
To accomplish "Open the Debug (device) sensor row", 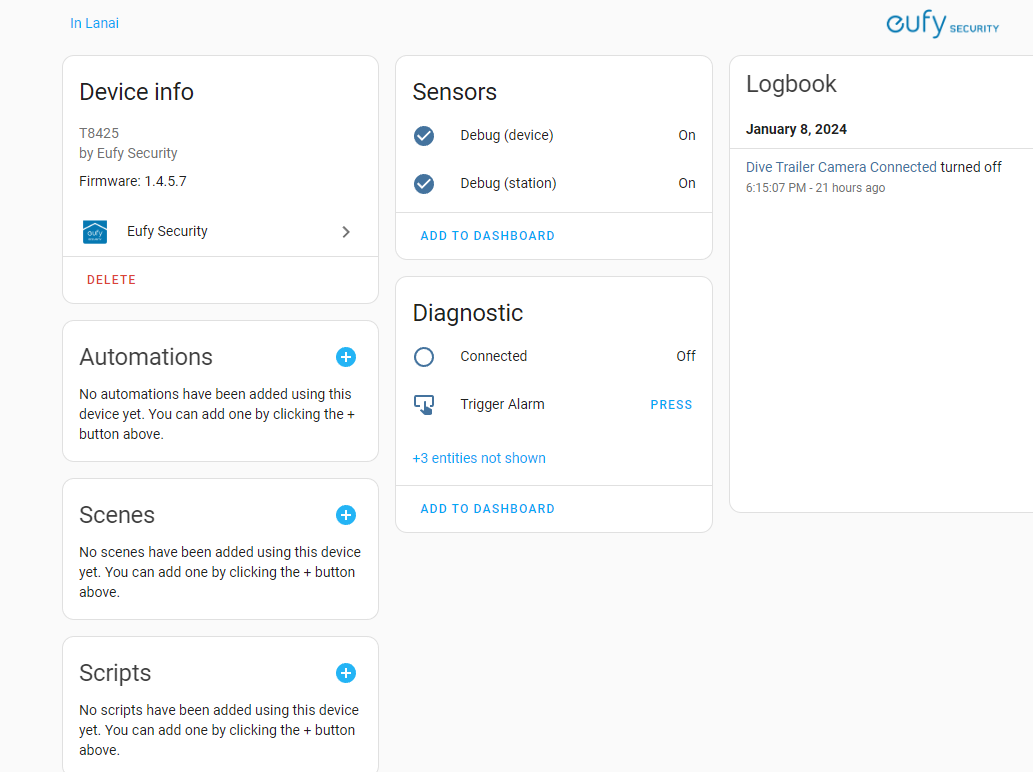I will pyautogui.click(x=554, y=136).
